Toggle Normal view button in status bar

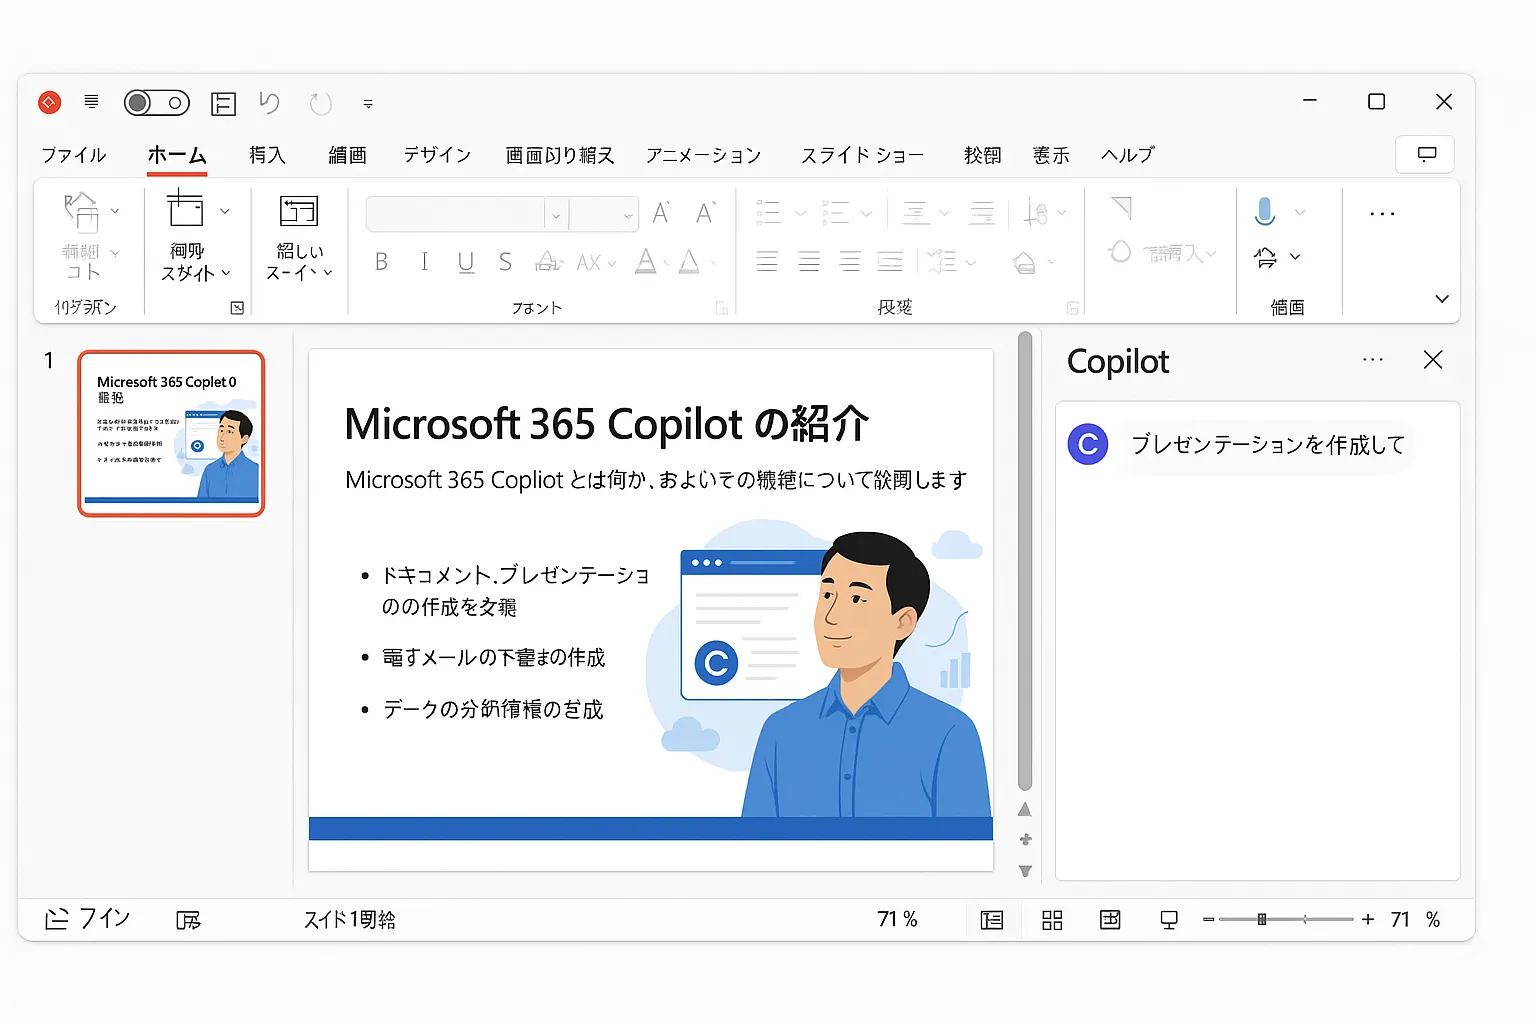coord(992,920)
